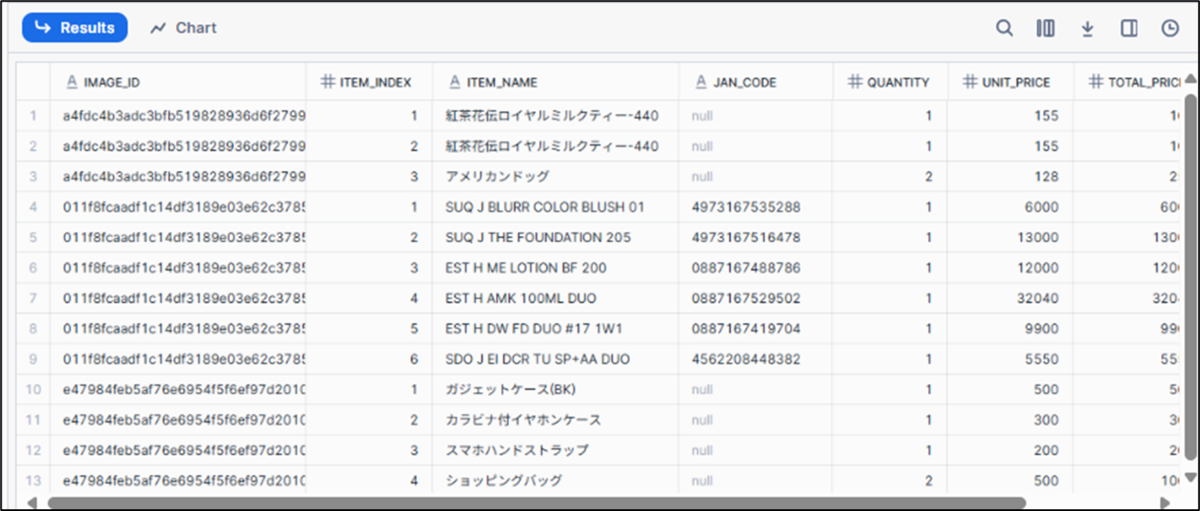Select row number 4
This screenshot has width=1200, height=511.
click(33, 207)
